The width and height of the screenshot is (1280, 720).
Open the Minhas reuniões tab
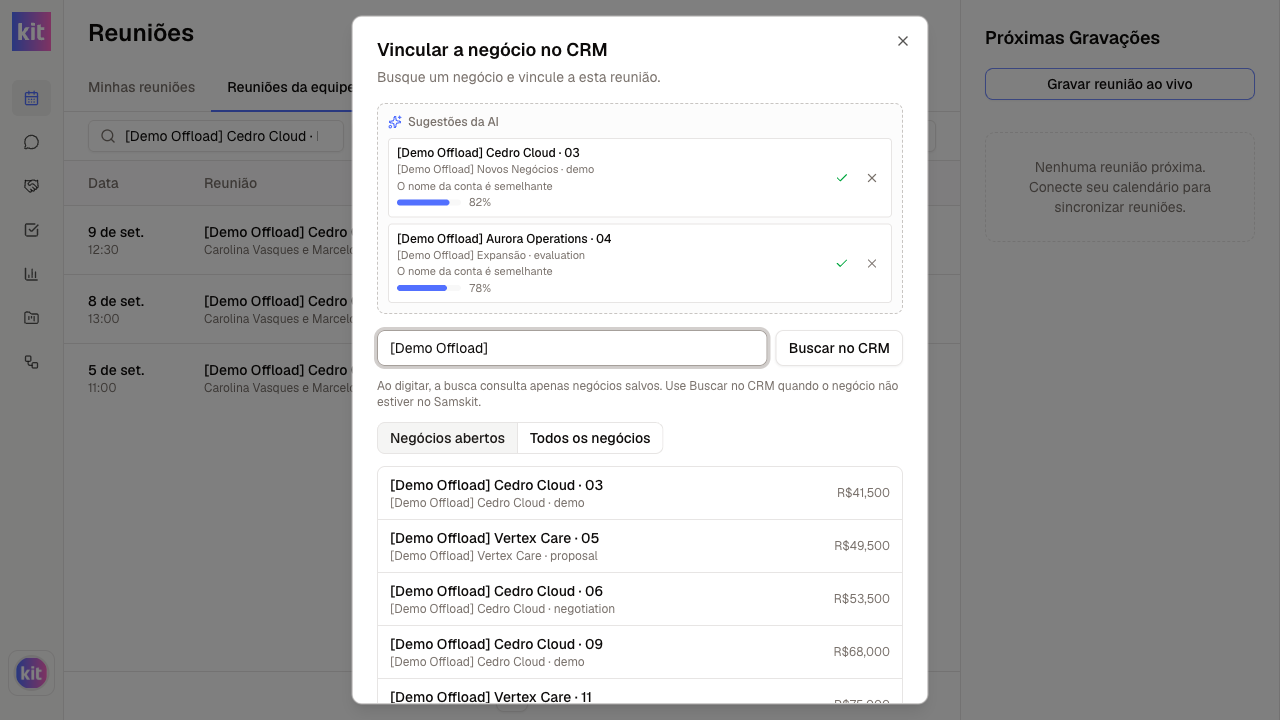[142, 87]
